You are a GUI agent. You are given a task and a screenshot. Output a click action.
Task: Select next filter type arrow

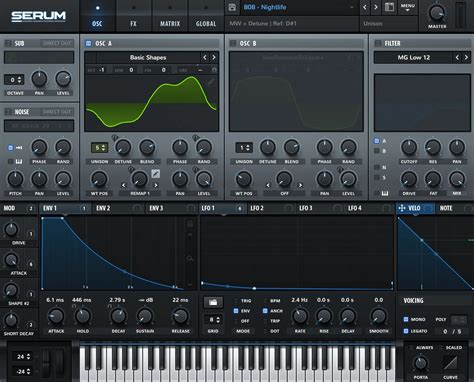pyautogui.click(x=466, y=57)
